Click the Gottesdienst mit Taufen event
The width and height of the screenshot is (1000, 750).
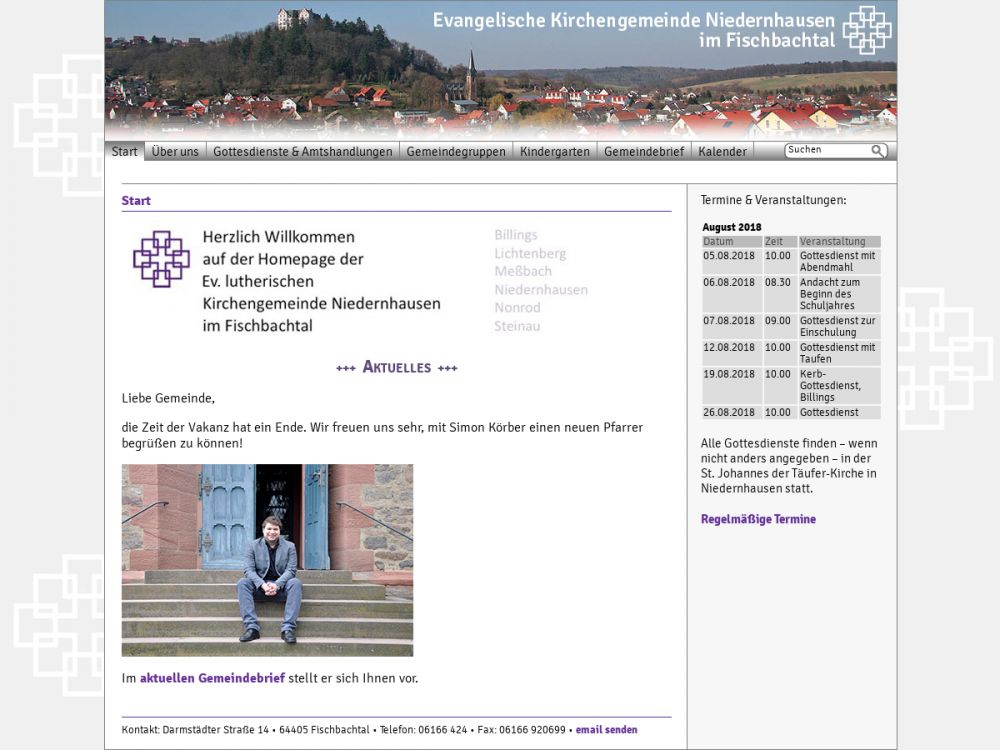[838, 353]
